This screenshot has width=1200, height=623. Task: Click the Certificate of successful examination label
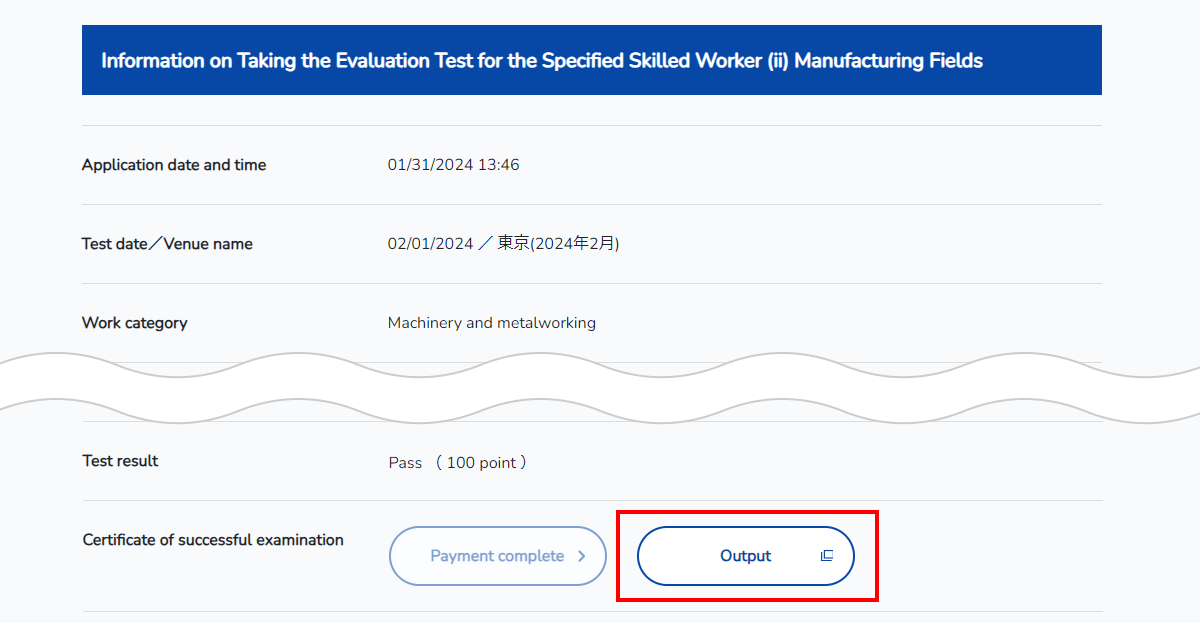[213, 540]
